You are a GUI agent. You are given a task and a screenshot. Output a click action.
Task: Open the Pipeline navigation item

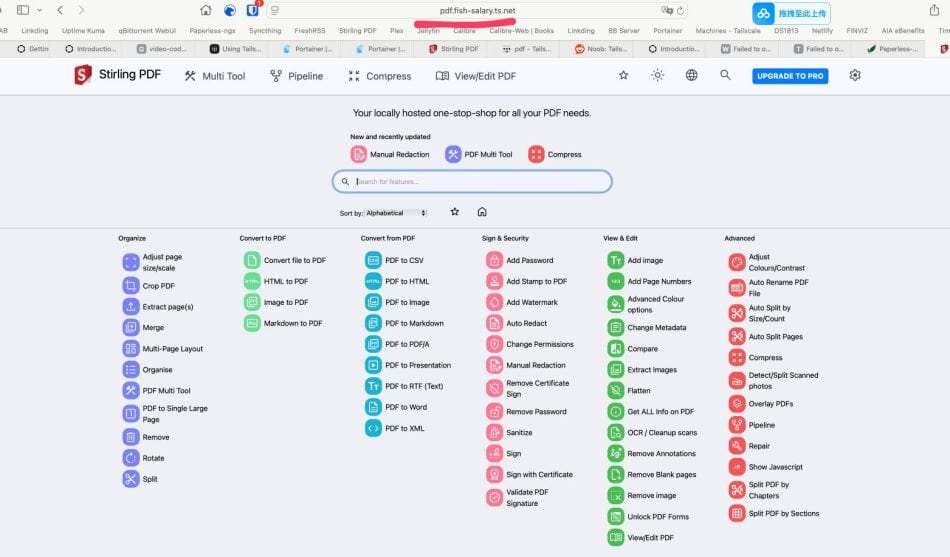coord(297,76)
